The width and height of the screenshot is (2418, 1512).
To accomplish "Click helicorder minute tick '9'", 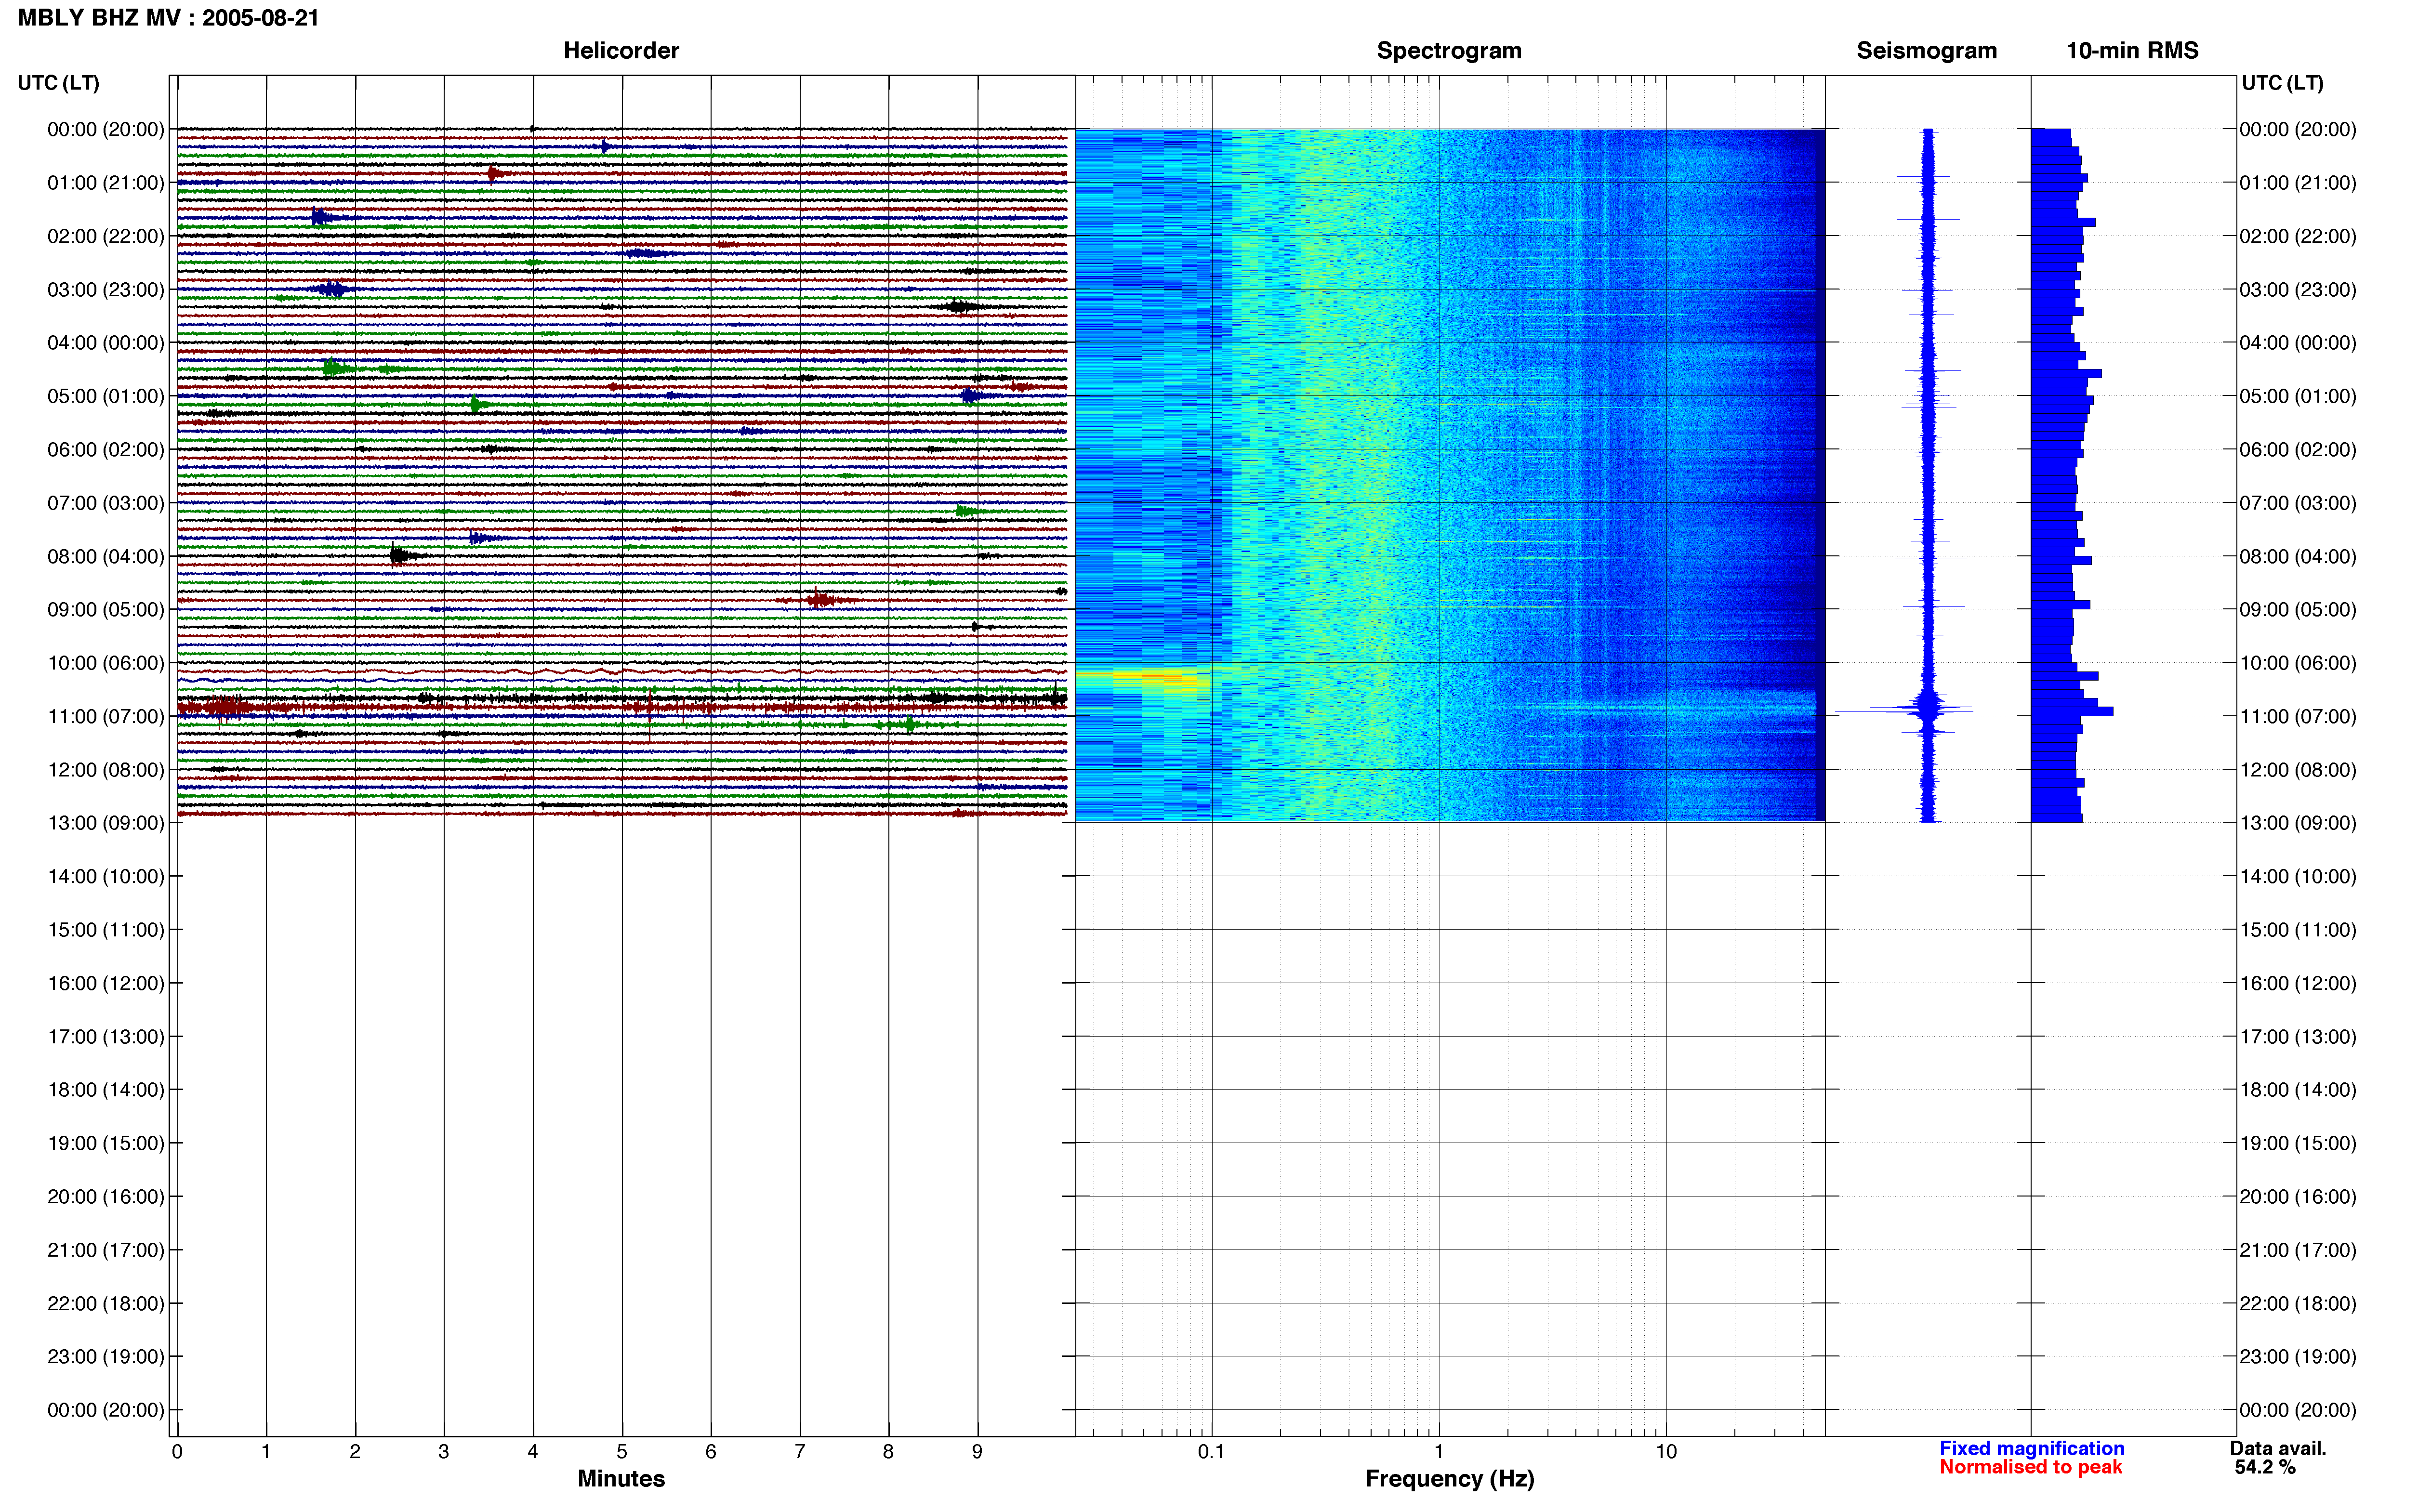I will pos(977,1451).
